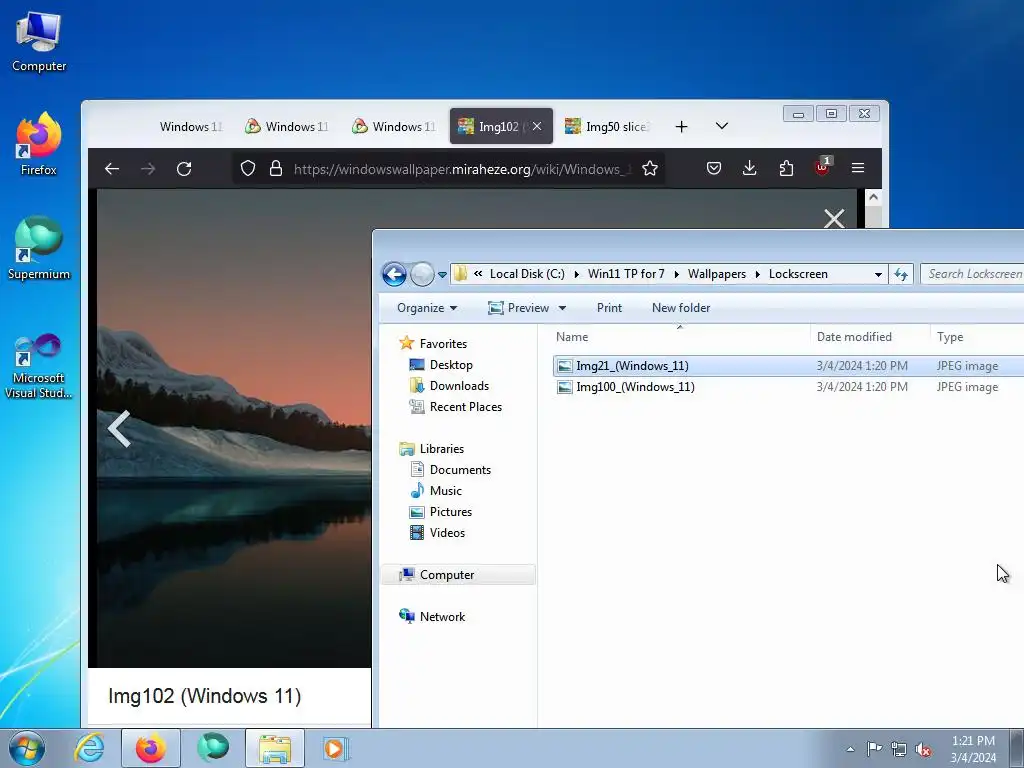Screen dimensions: 1024x768
Task: Switch to the Img102 tab
Action: 501,126
